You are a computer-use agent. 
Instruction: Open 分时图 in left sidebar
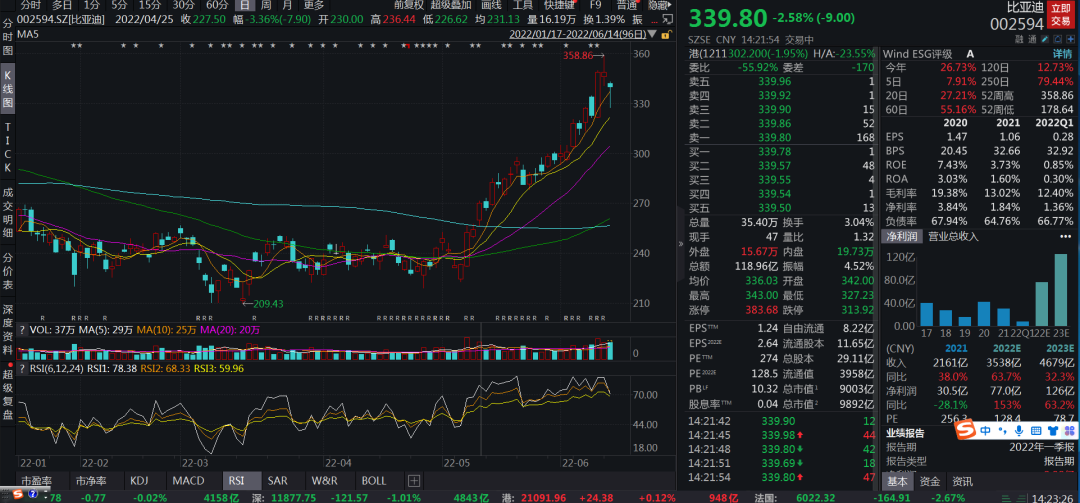click(x=8, y=37)
